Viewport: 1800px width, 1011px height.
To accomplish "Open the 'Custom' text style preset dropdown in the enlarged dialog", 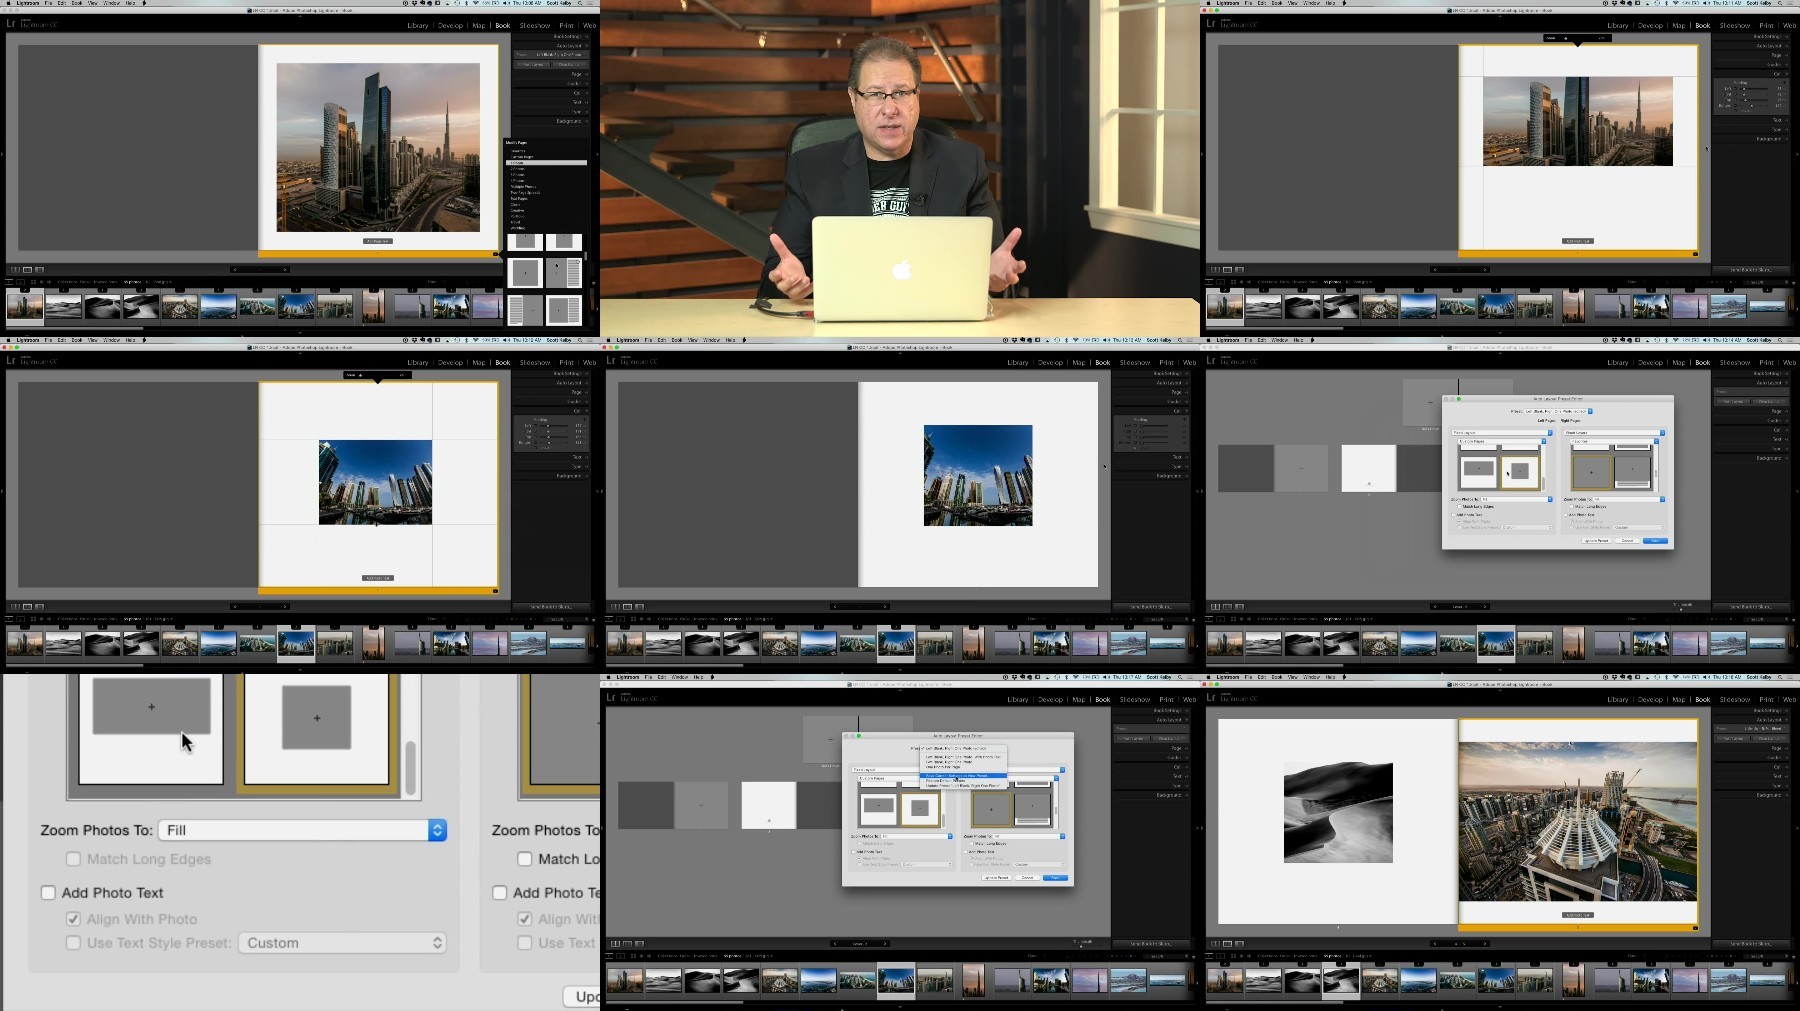I will [342, 943].
